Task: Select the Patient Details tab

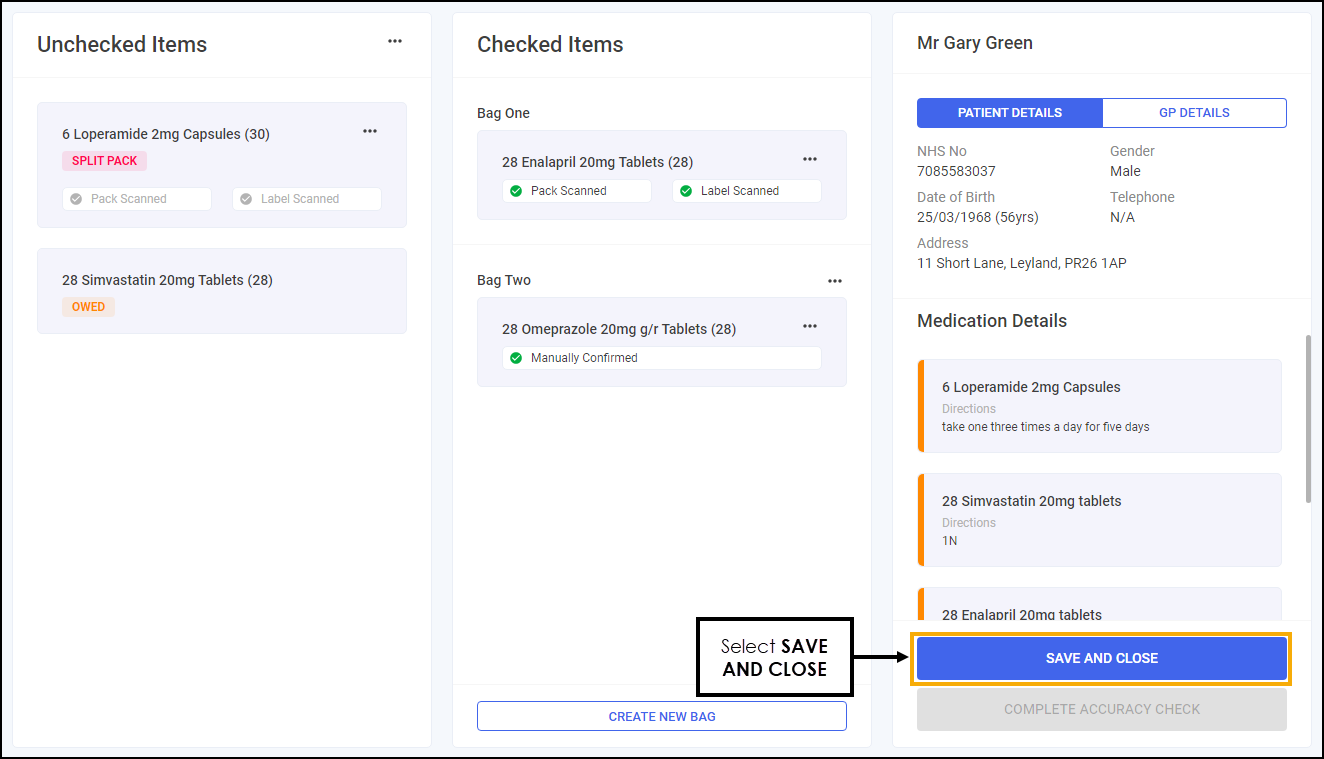Action: tap(1009, 113)
